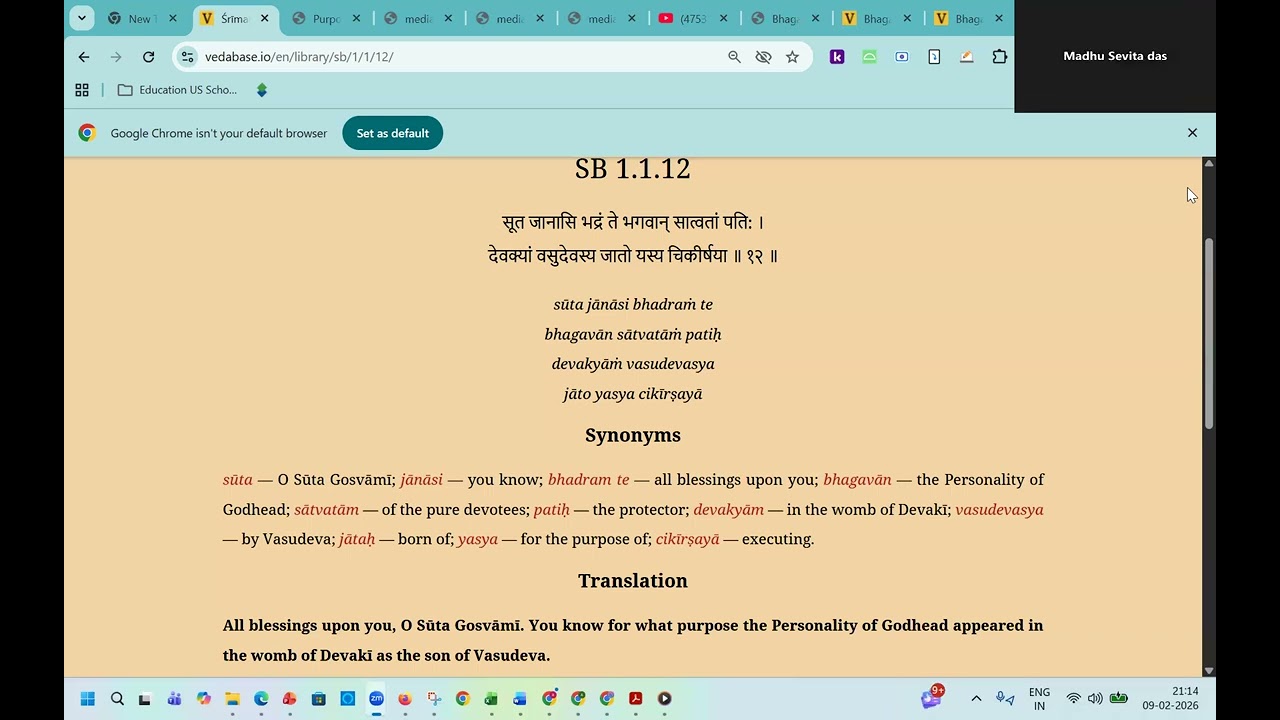
Task: Show hidden system tray icons chevron
Action: (x=976, y=699)
